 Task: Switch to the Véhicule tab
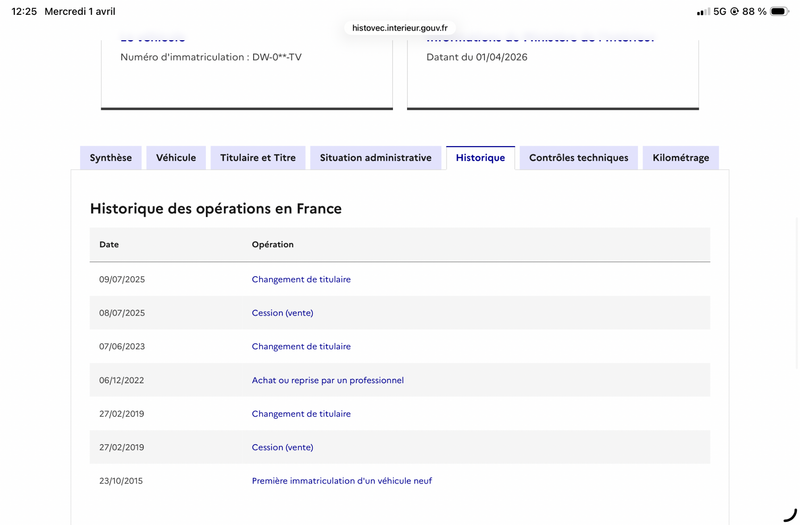(x=176, y=158)
